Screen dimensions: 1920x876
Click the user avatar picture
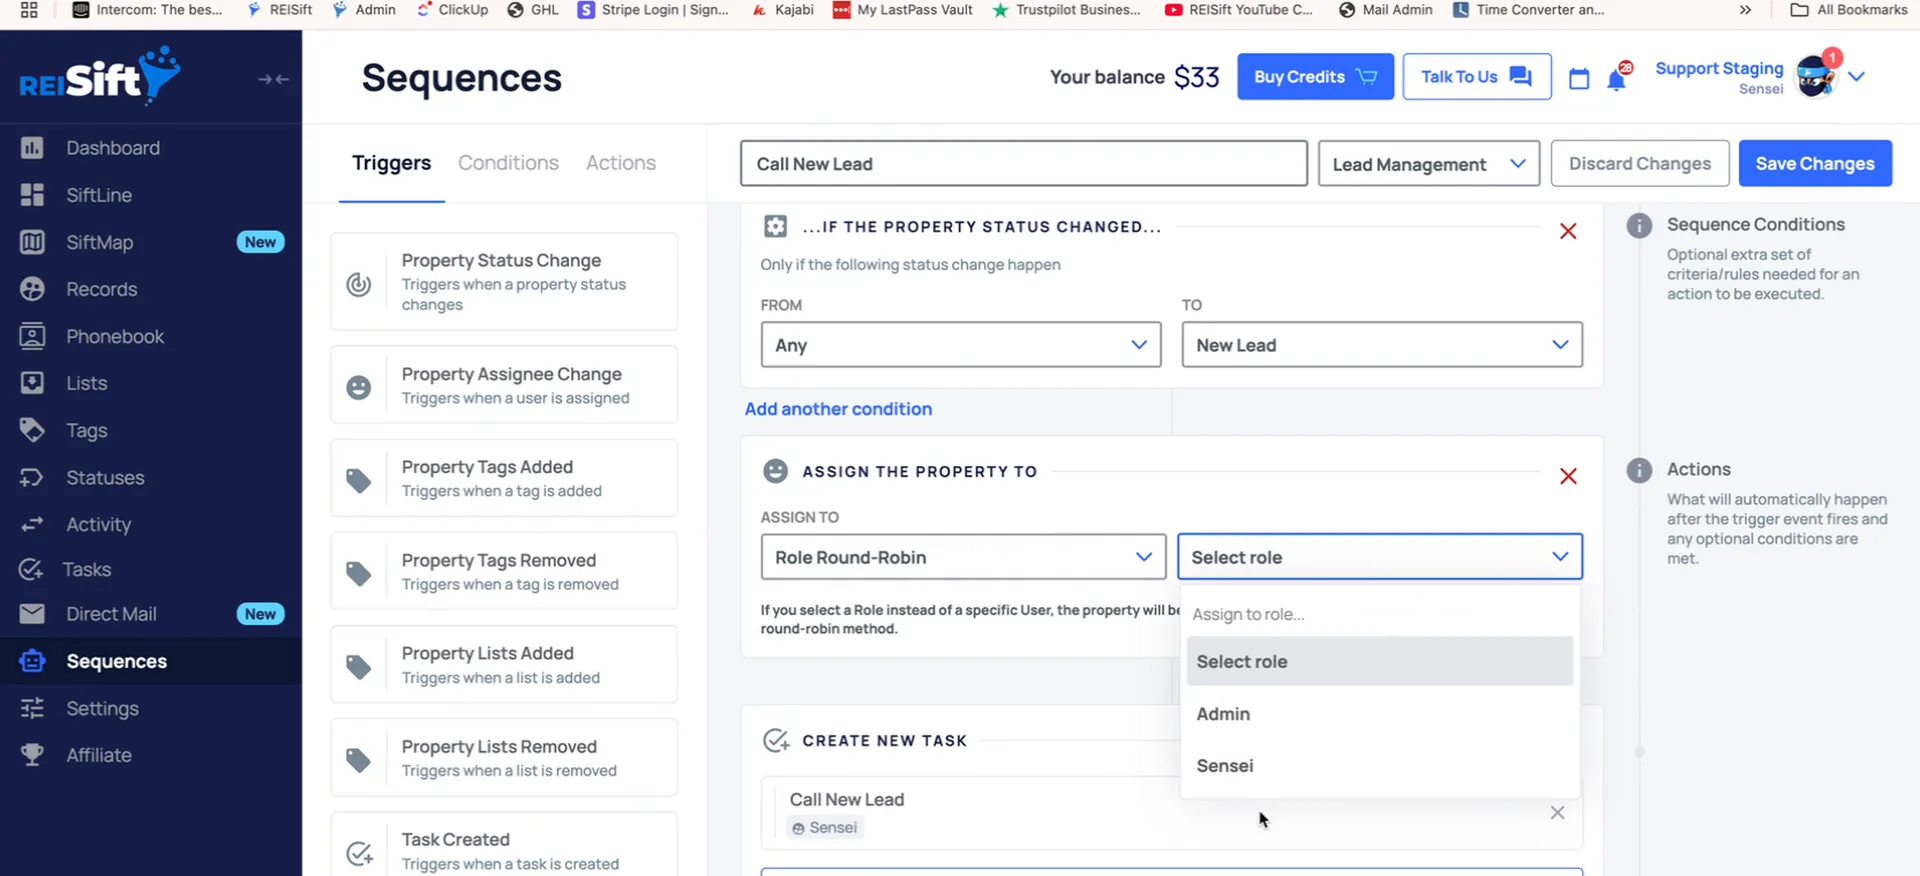point(1816,76)
